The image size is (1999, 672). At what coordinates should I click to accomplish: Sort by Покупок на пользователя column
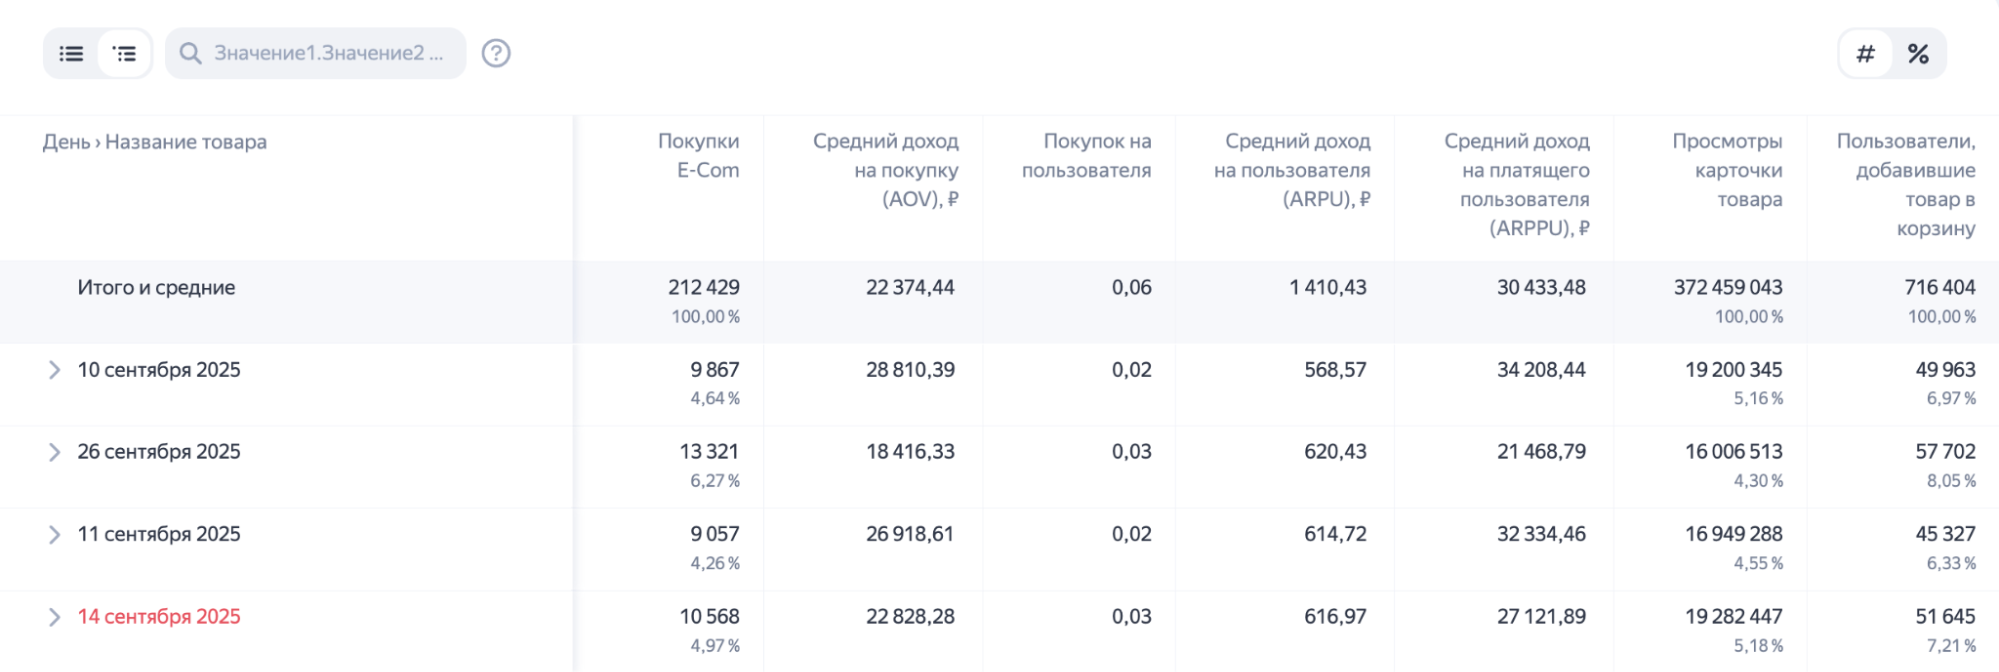1086,156
